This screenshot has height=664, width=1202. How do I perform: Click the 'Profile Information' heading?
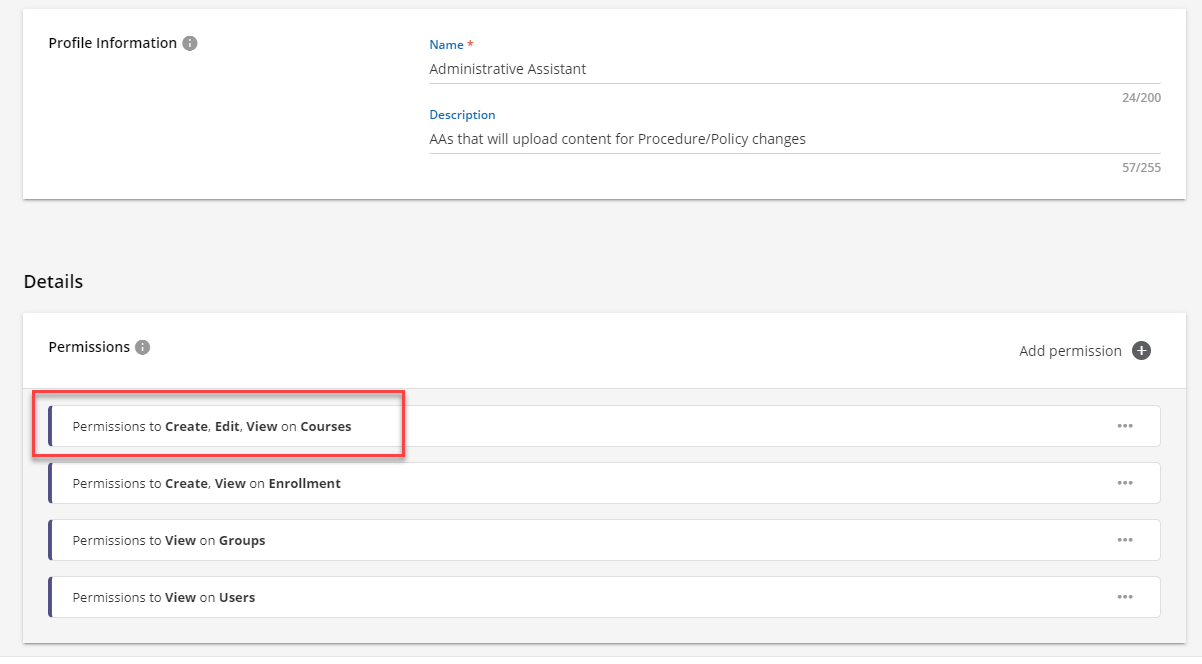[x=113, y=43]
